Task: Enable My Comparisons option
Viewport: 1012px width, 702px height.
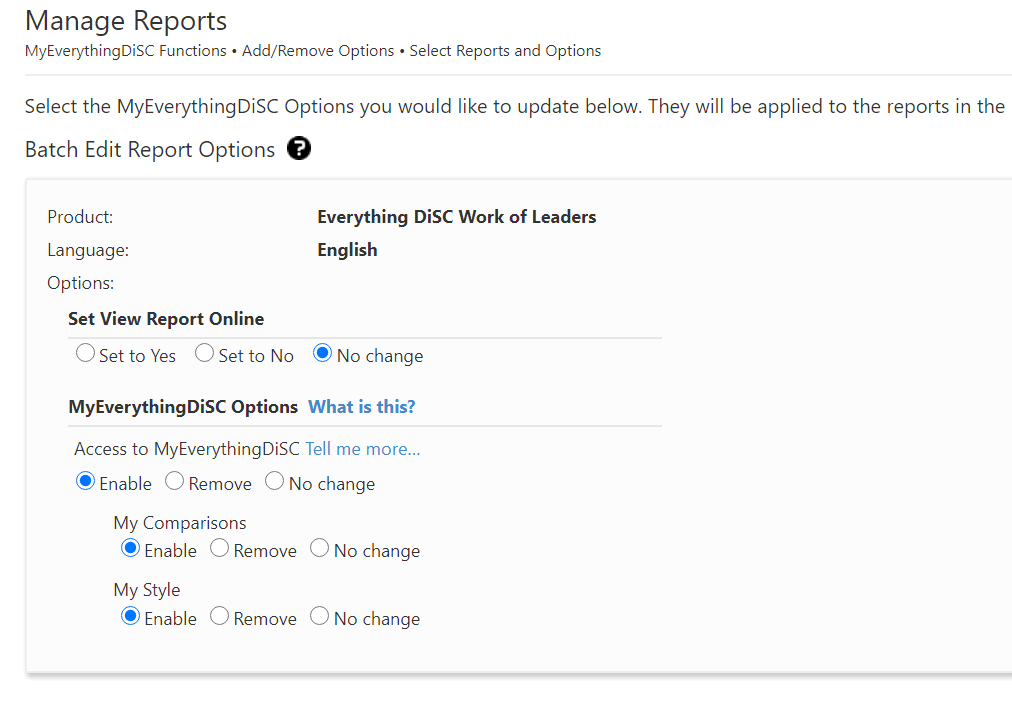Action: pyautogui.click(x=130, y=548)
